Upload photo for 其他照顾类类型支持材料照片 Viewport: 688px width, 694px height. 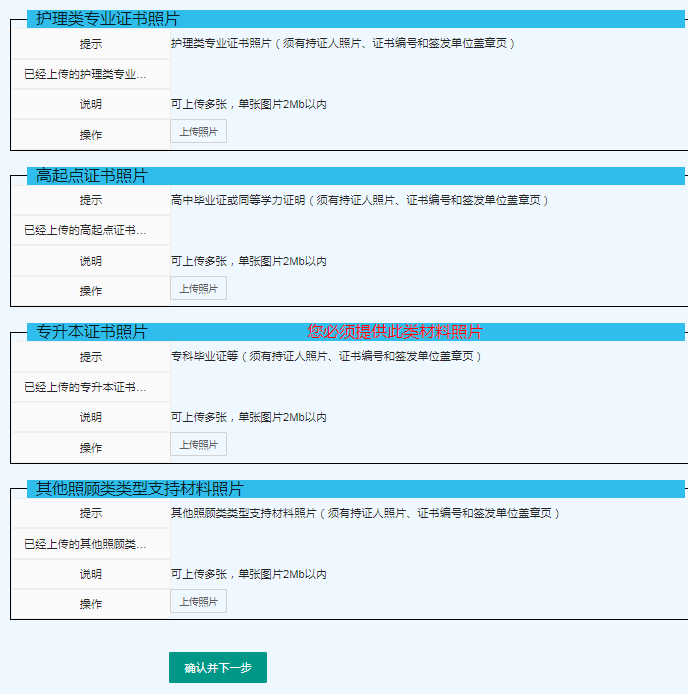coord(198,601)
